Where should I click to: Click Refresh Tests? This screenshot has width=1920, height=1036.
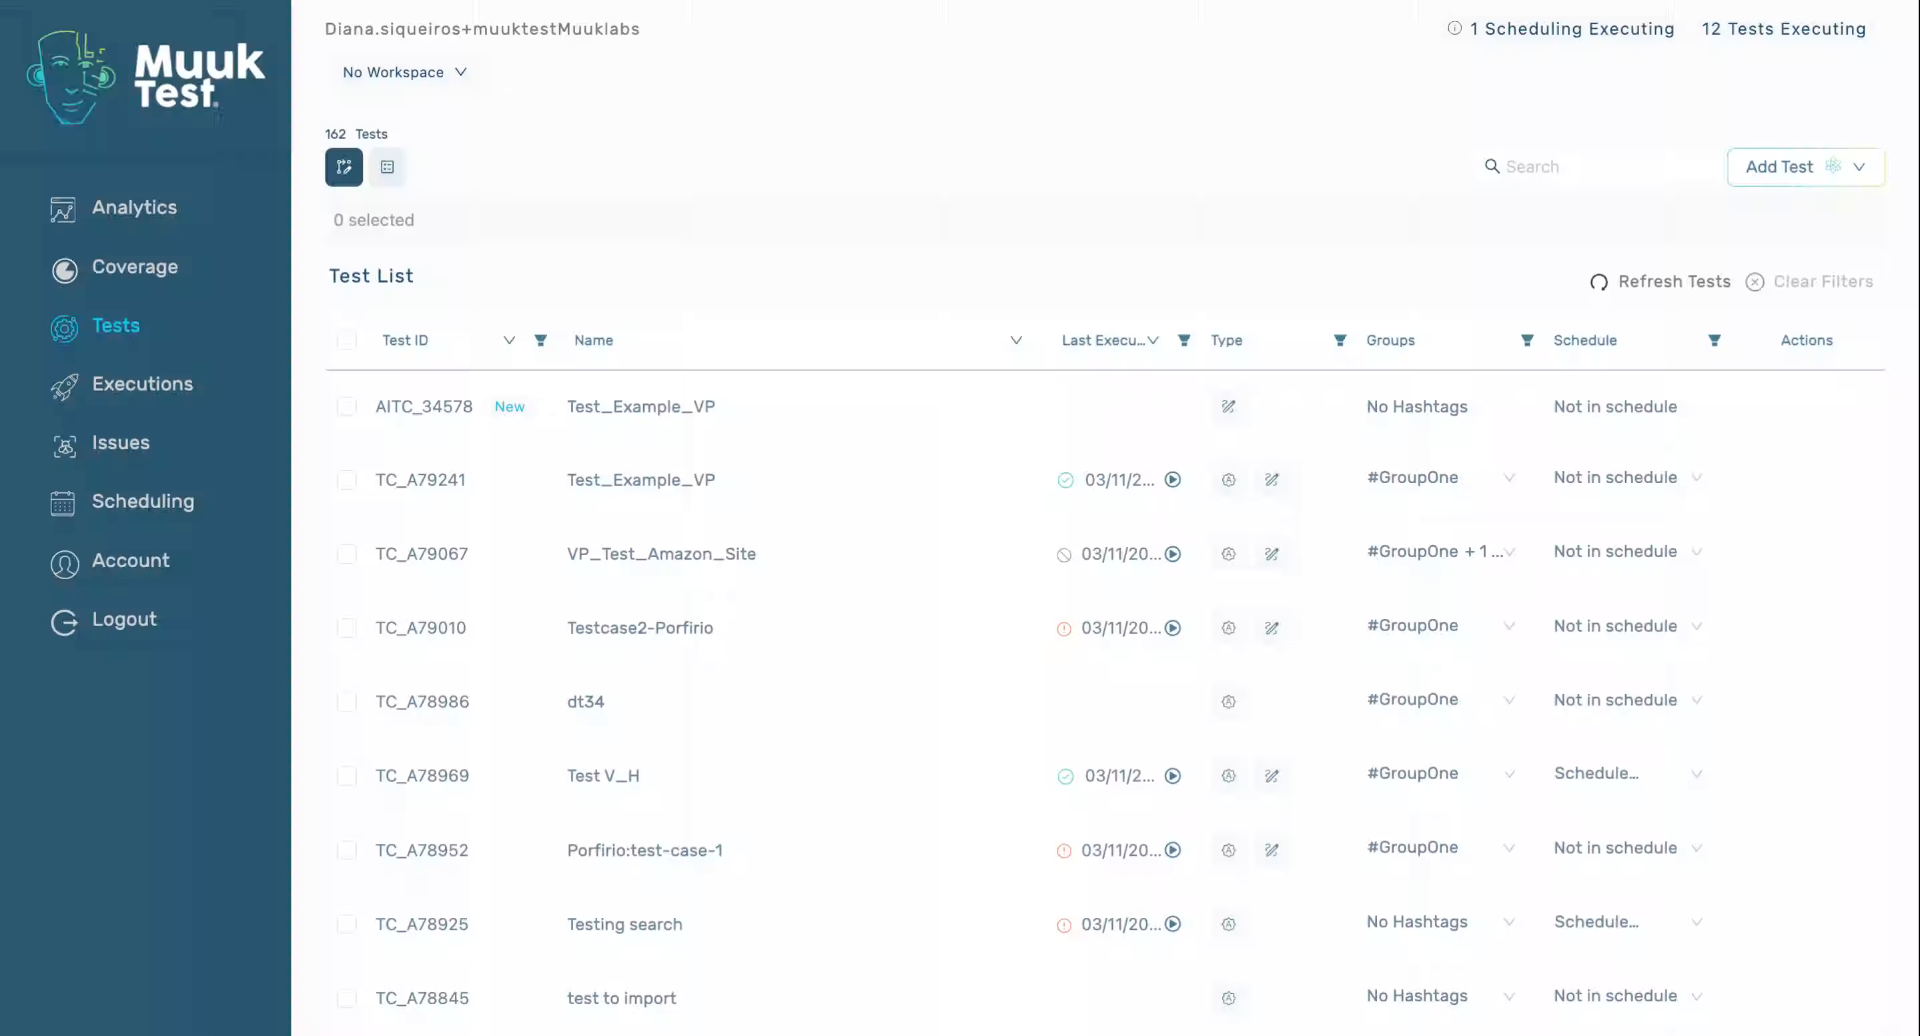(x=1660, y=282)
